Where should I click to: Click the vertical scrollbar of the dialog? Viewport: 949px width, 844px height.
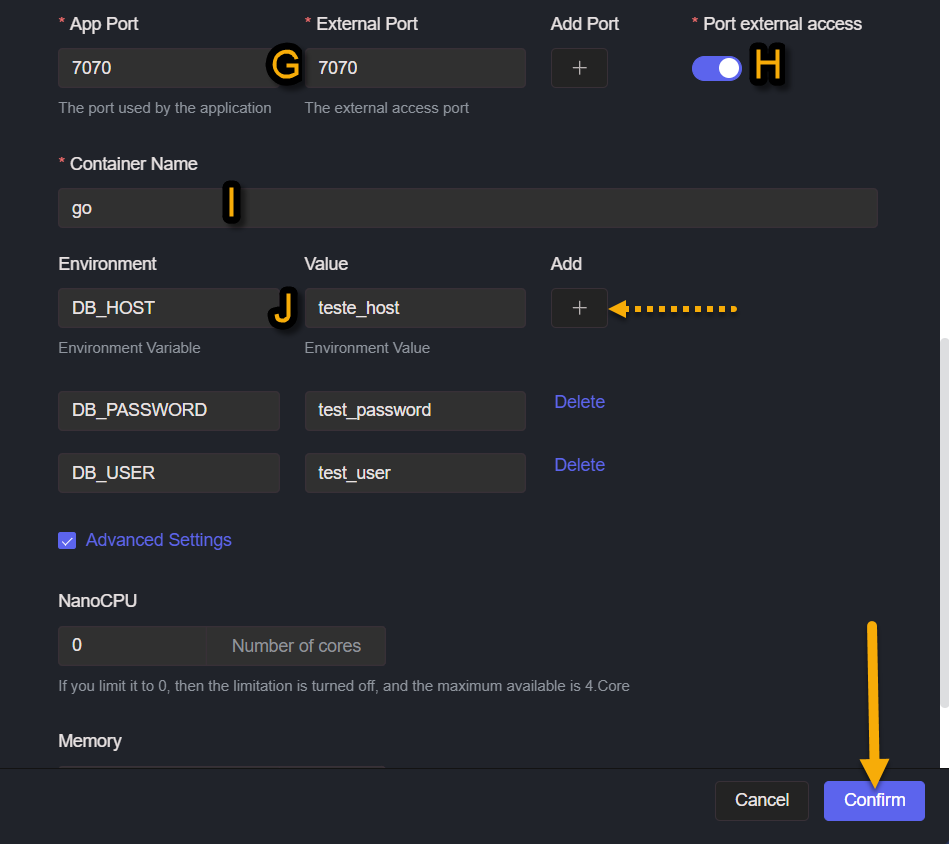click(x=944, y=523)
